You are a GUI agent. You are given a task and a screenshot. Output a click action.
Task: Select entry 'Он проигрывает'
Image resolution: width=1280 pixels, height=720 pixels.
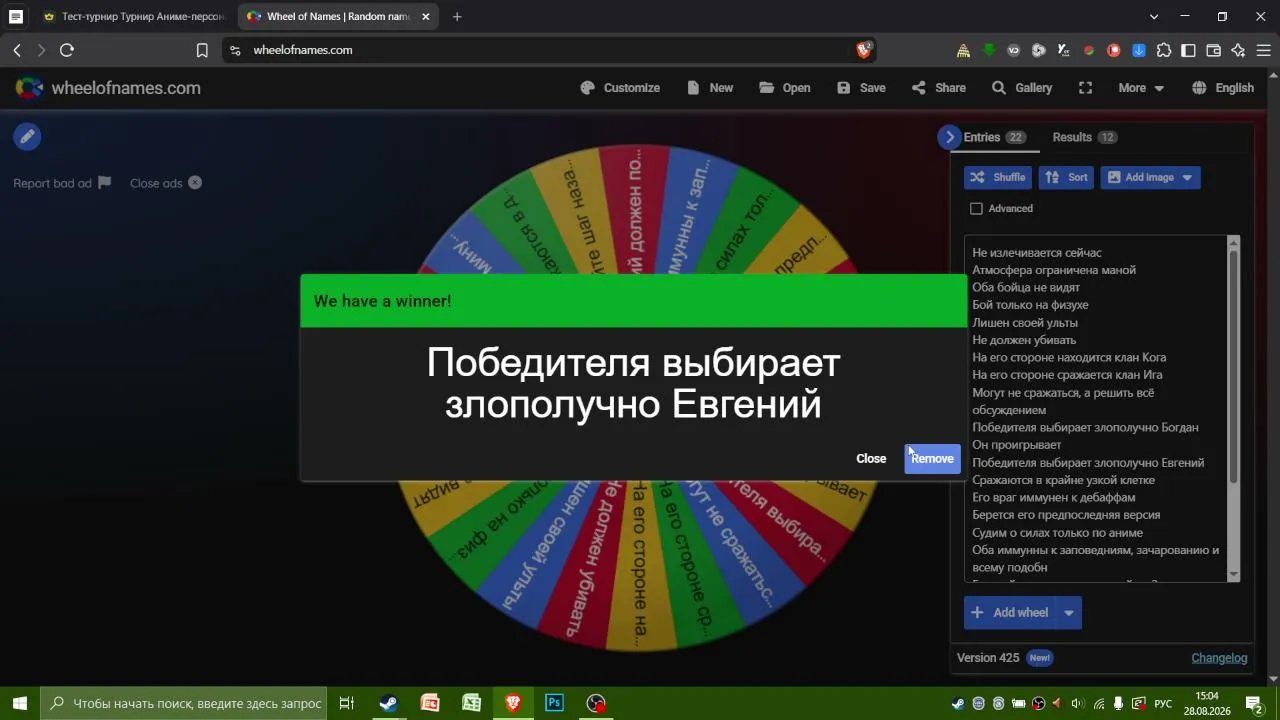tap(1016, 445)
